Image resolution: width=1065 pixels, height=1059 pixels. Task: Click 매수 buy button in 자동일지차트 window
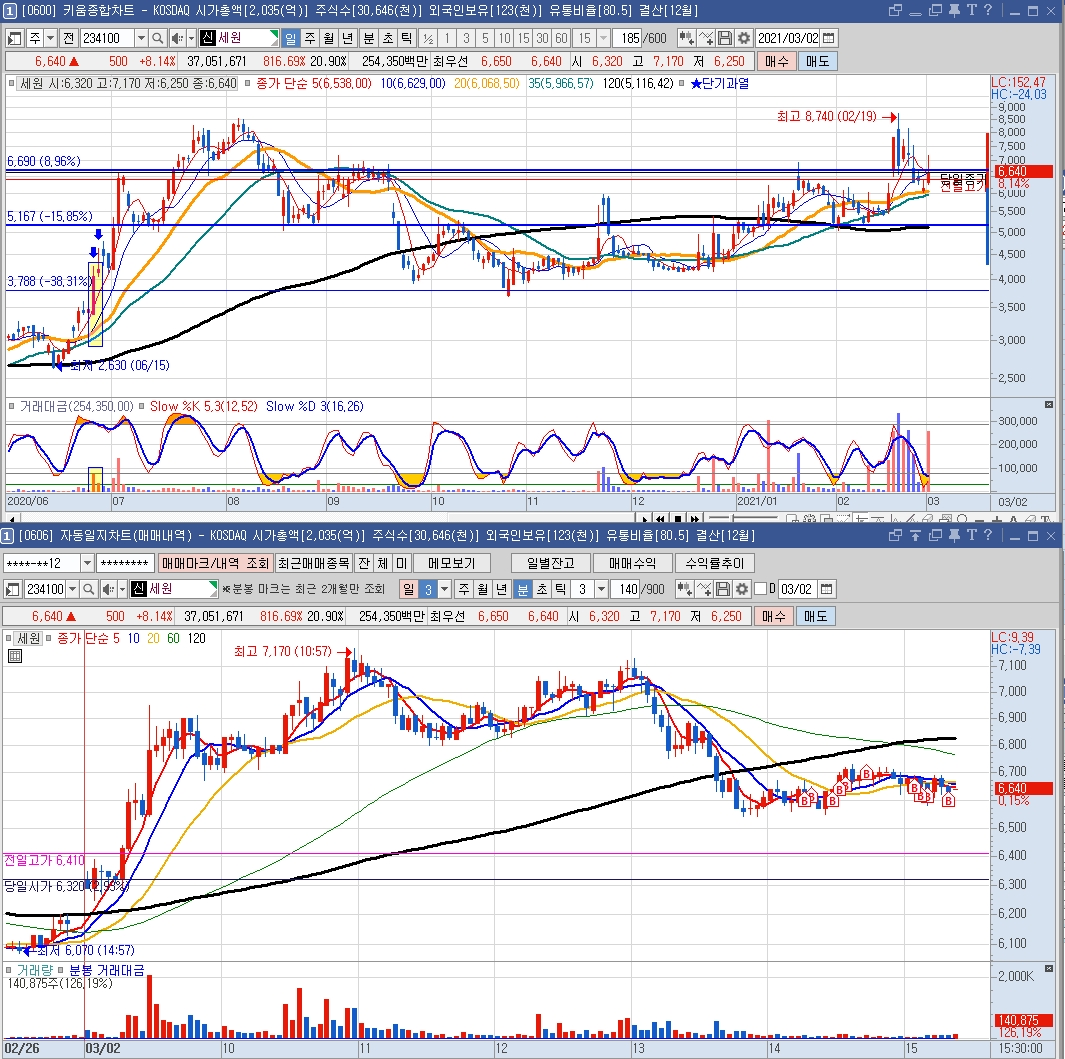pos(774,616)
